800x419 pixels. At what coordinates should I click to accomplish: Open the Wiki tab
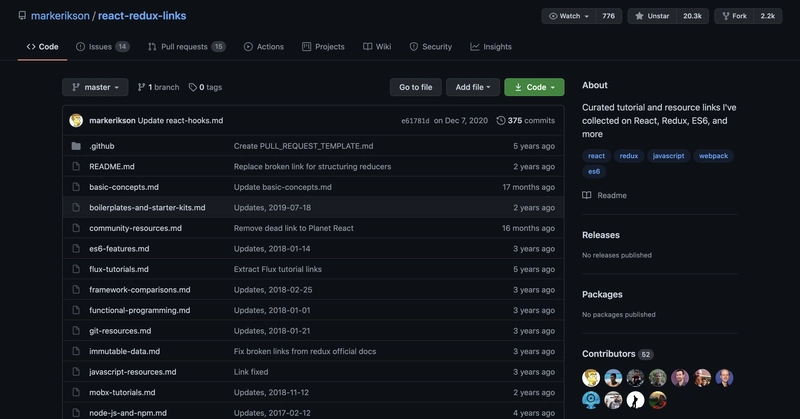(x=377, y=46)
